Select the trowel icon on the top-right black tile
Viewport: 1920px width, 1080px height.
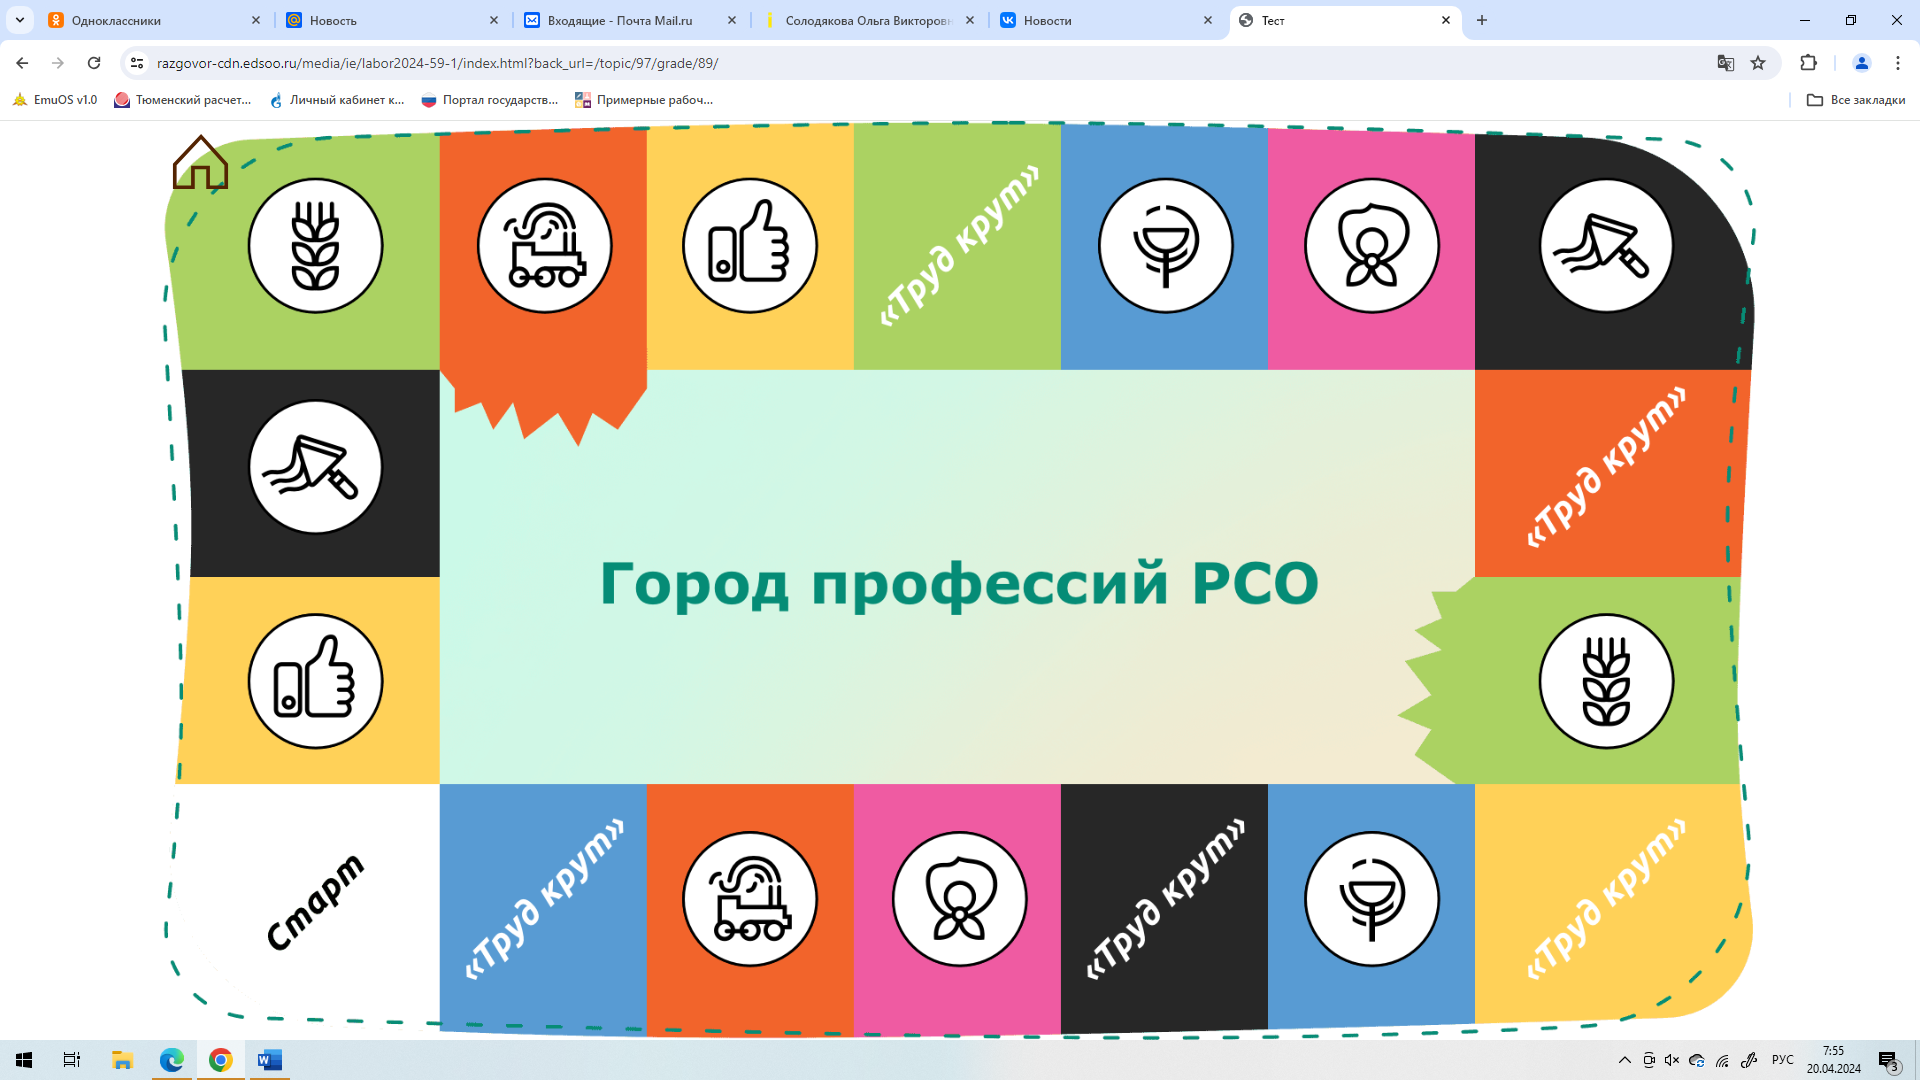1606,246
